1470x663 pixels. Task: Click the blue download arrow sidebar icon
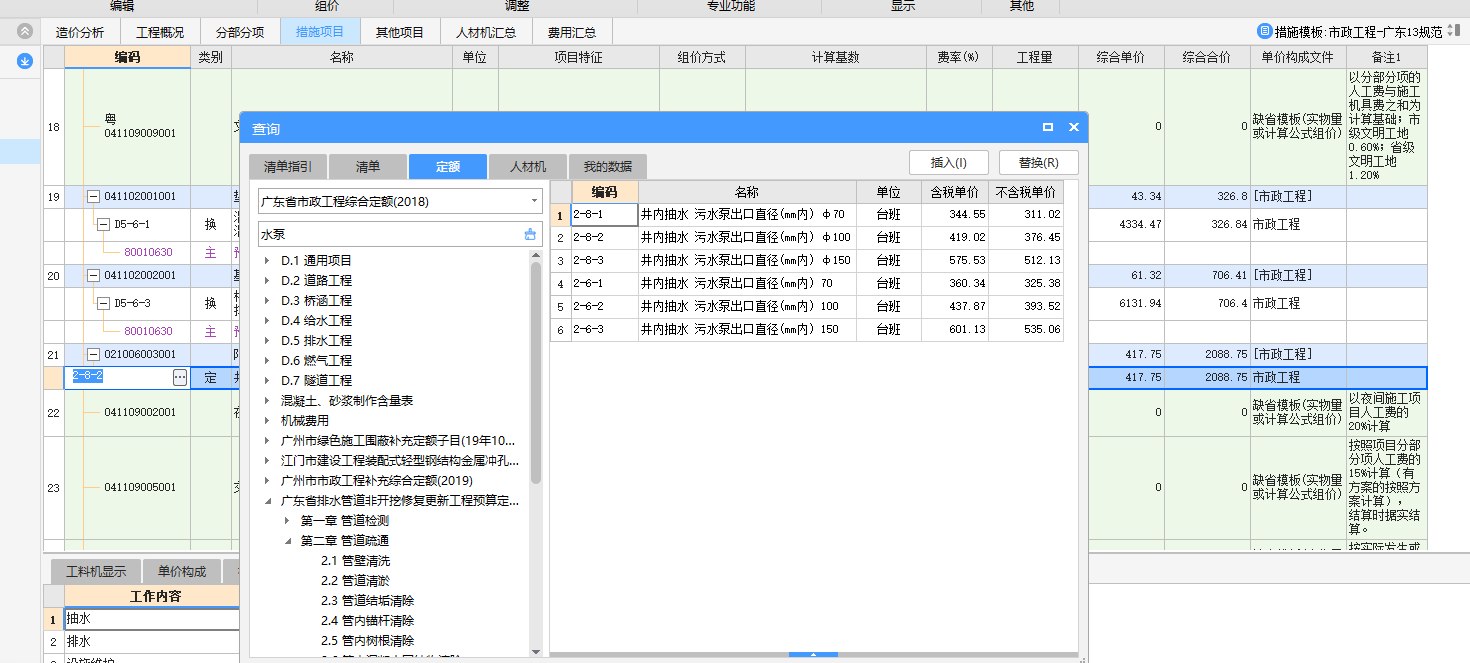[x=25, y=61]
